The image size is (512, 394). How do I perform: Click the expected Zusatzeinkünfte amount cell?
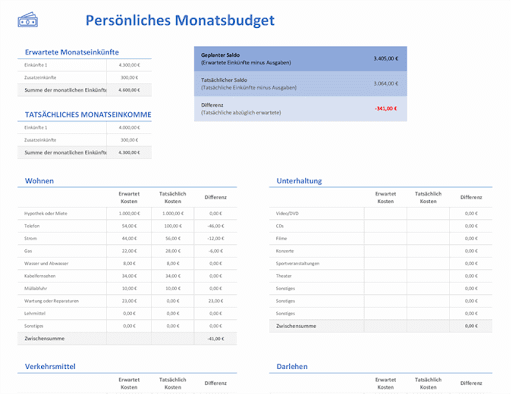[129, 78]
